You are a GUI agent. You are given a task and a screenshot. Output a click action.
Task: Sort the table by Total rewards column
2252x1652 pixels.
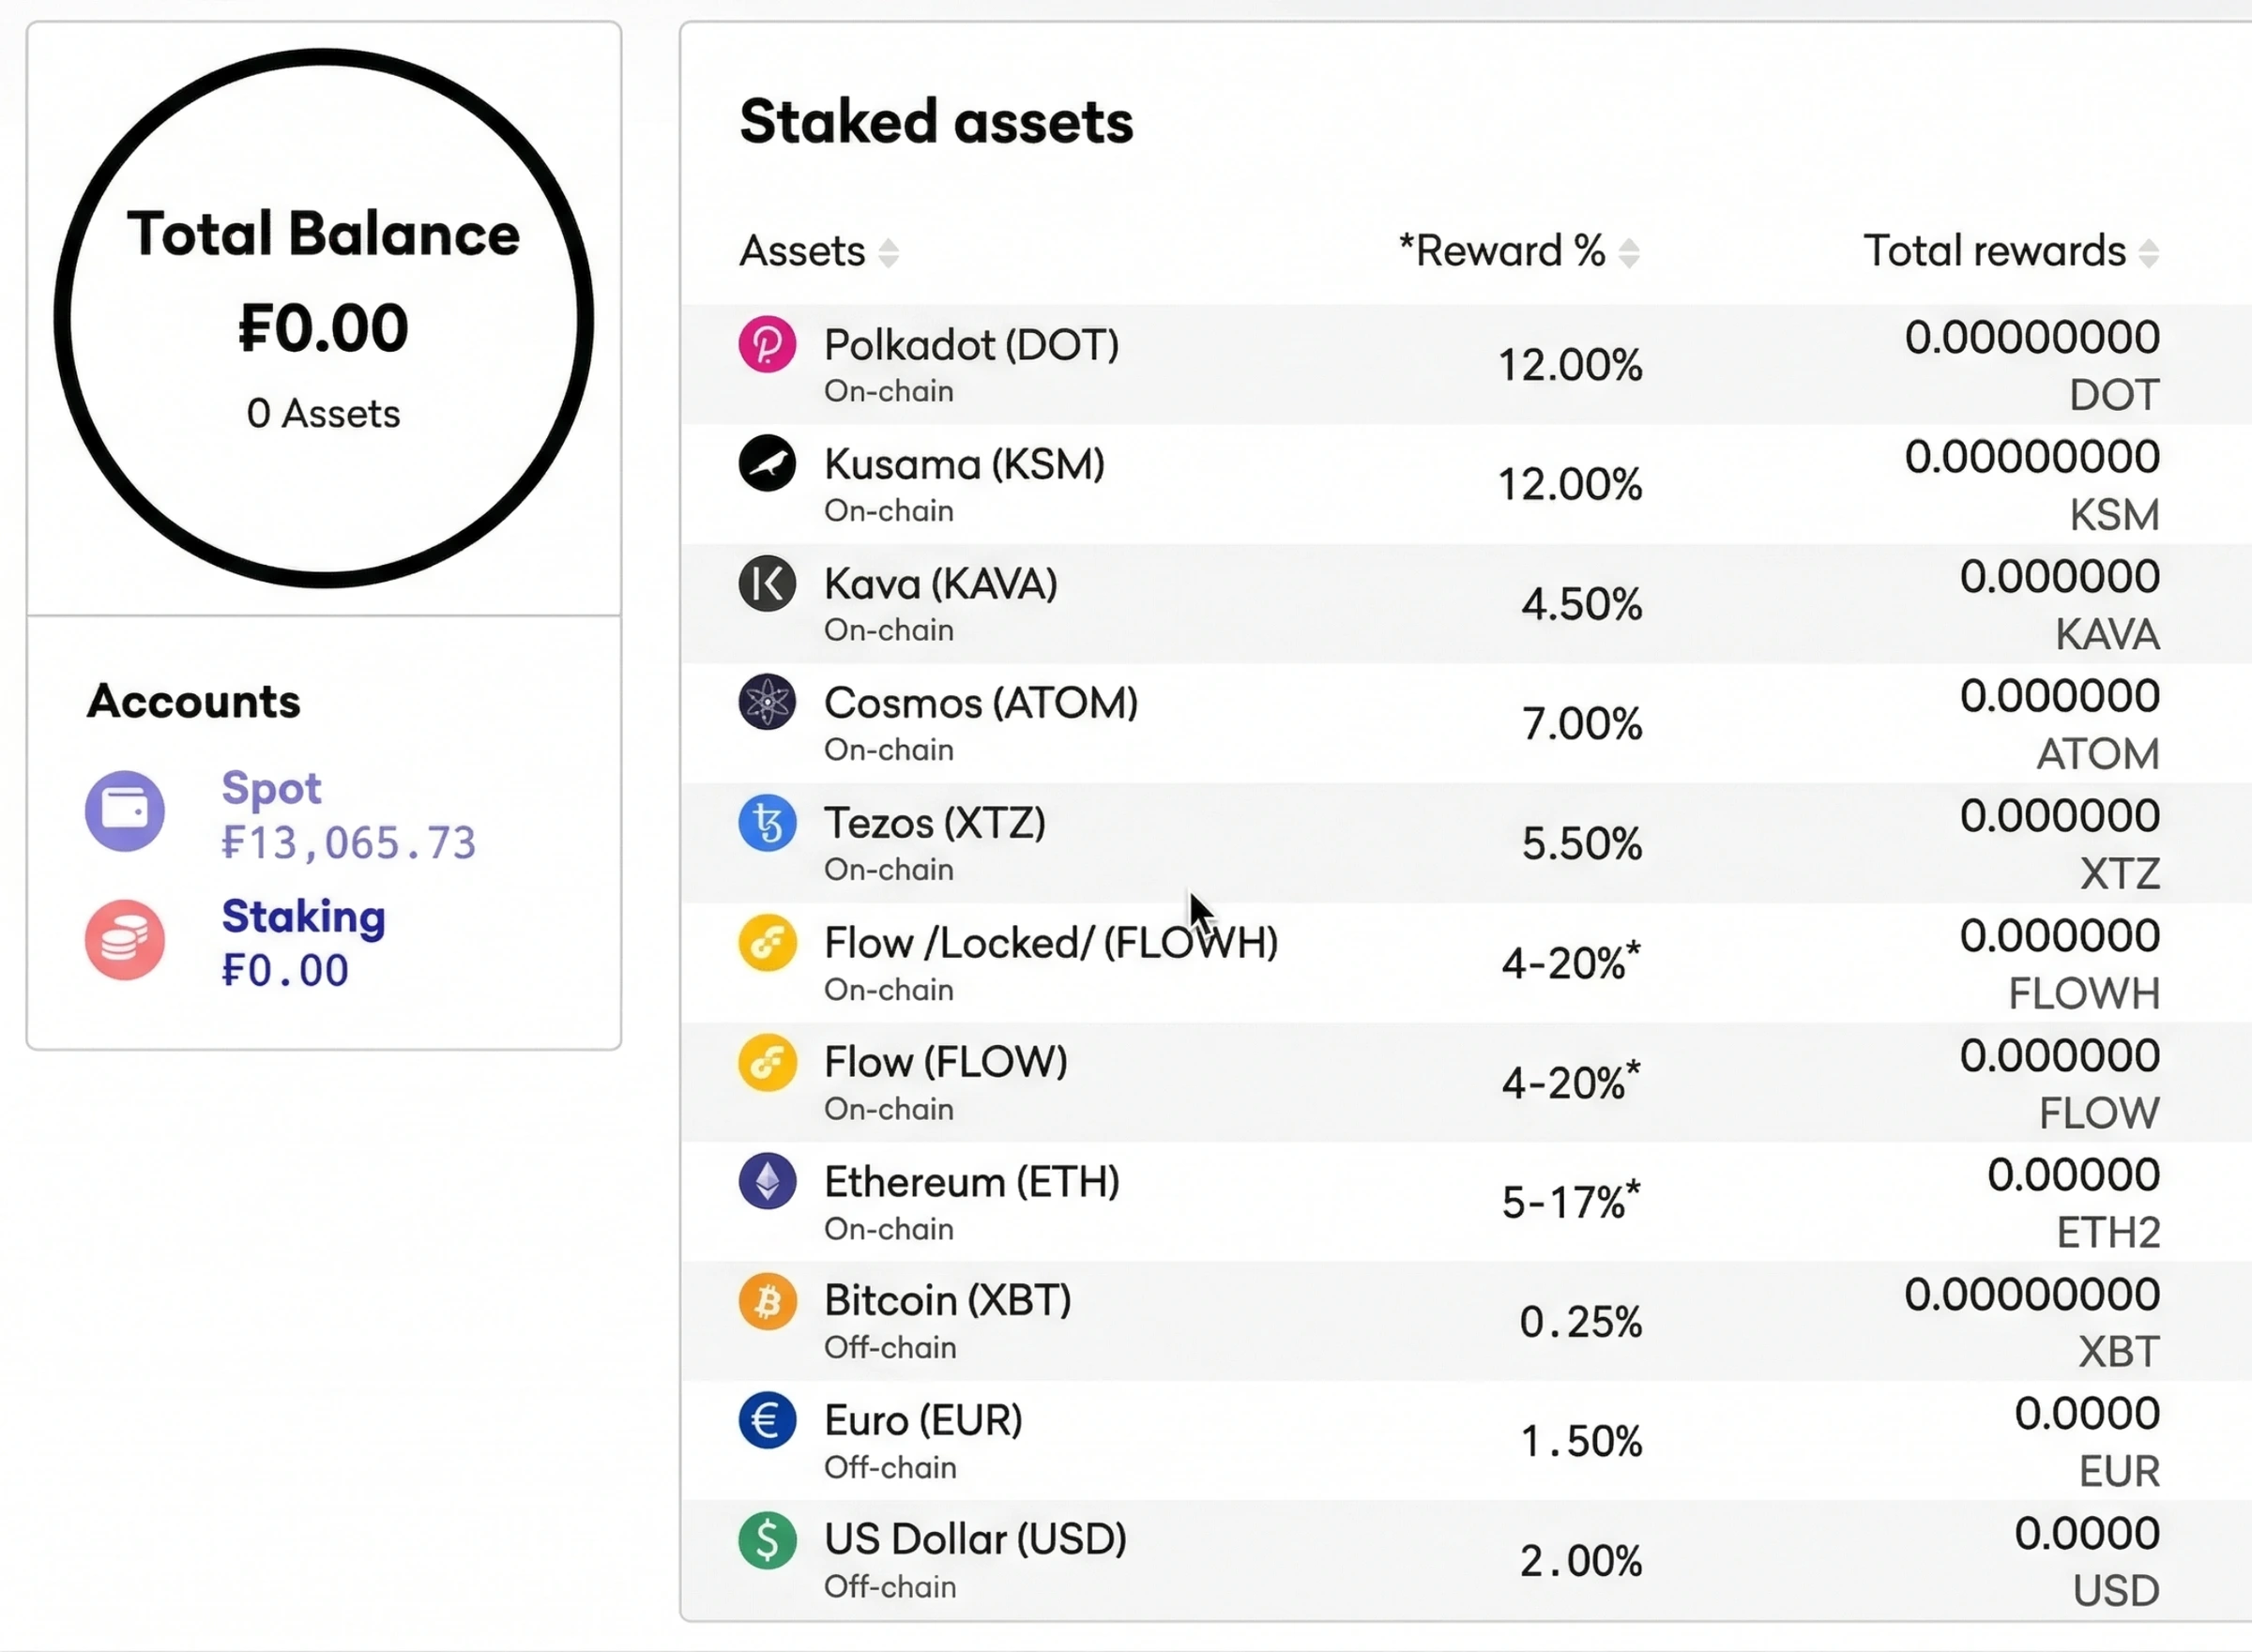(2146, 252)
